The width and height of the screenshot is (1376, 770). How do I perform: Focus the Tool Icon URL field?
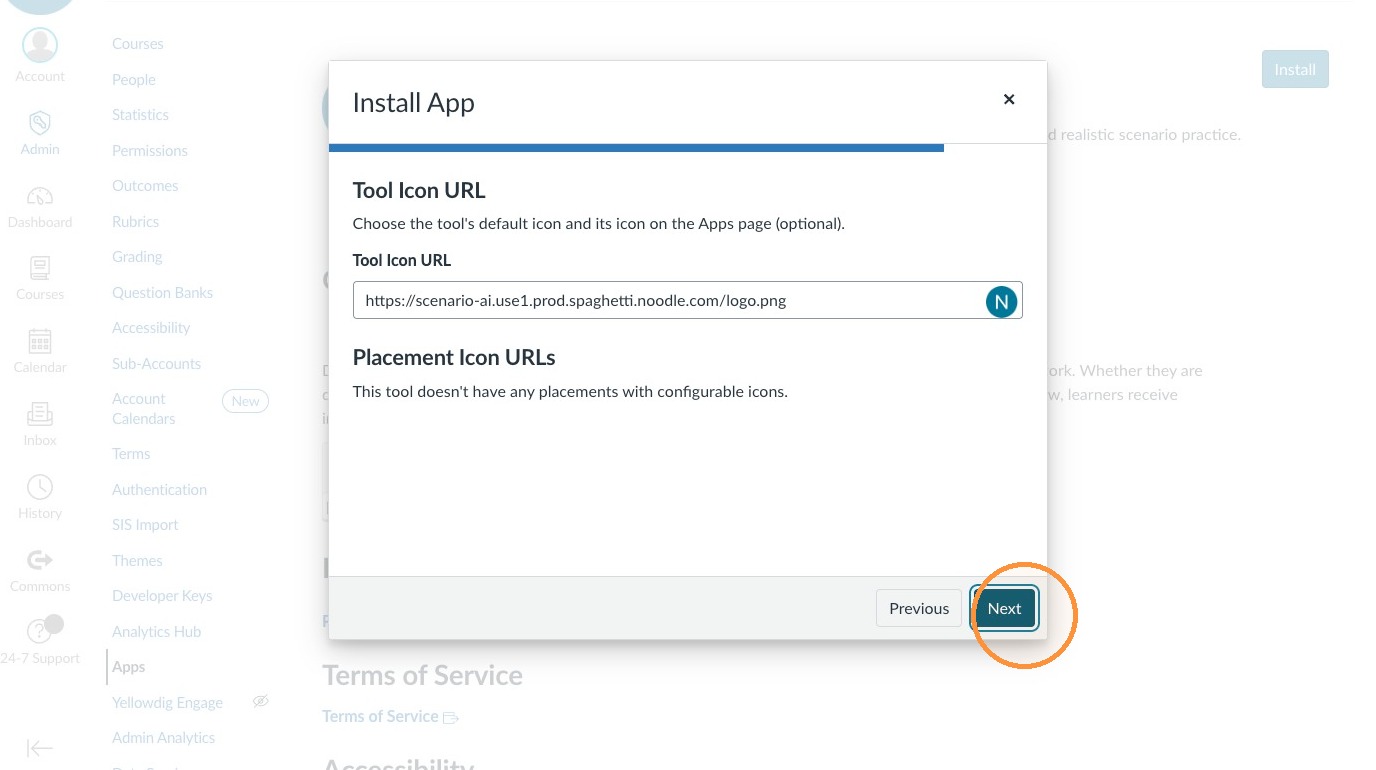click(688, 300)
